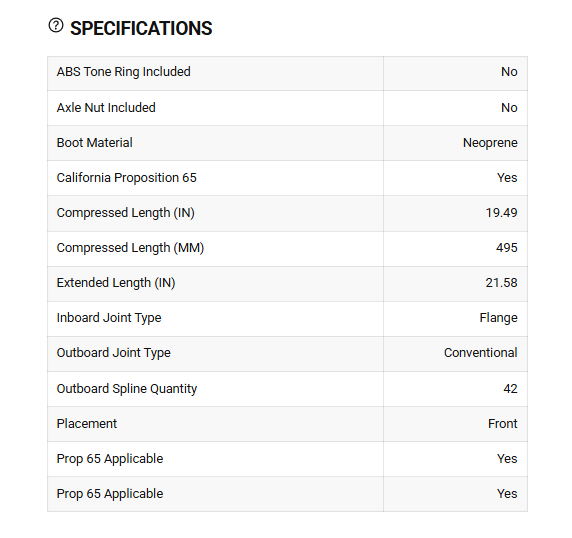Click the Outboard Spline Quantity label
The width and height of the screenshot is (572, 538).
(x=127, y=388)
